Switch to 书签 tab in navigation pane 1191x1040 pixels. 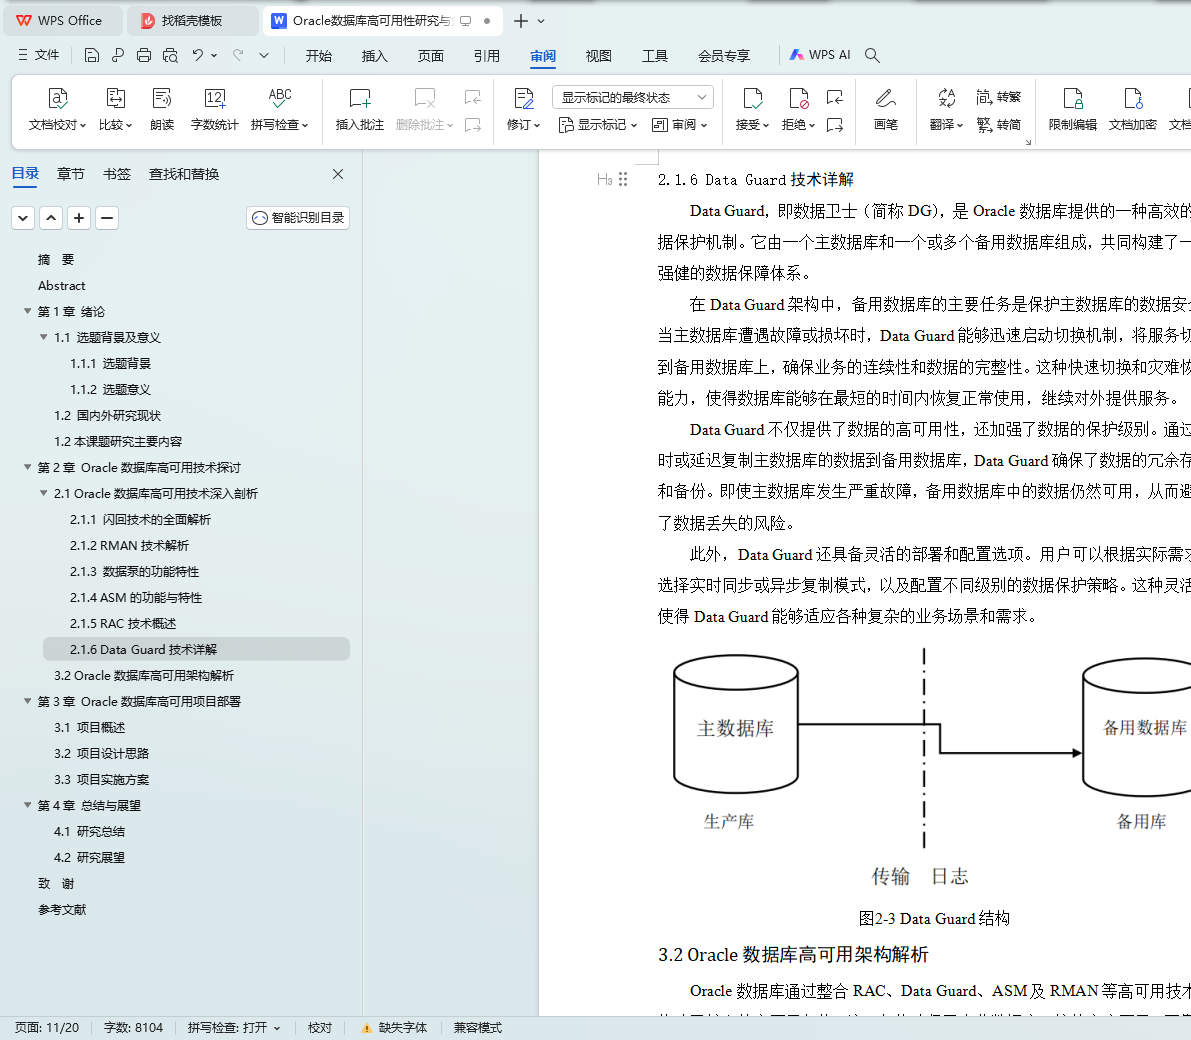coord(117,174)
